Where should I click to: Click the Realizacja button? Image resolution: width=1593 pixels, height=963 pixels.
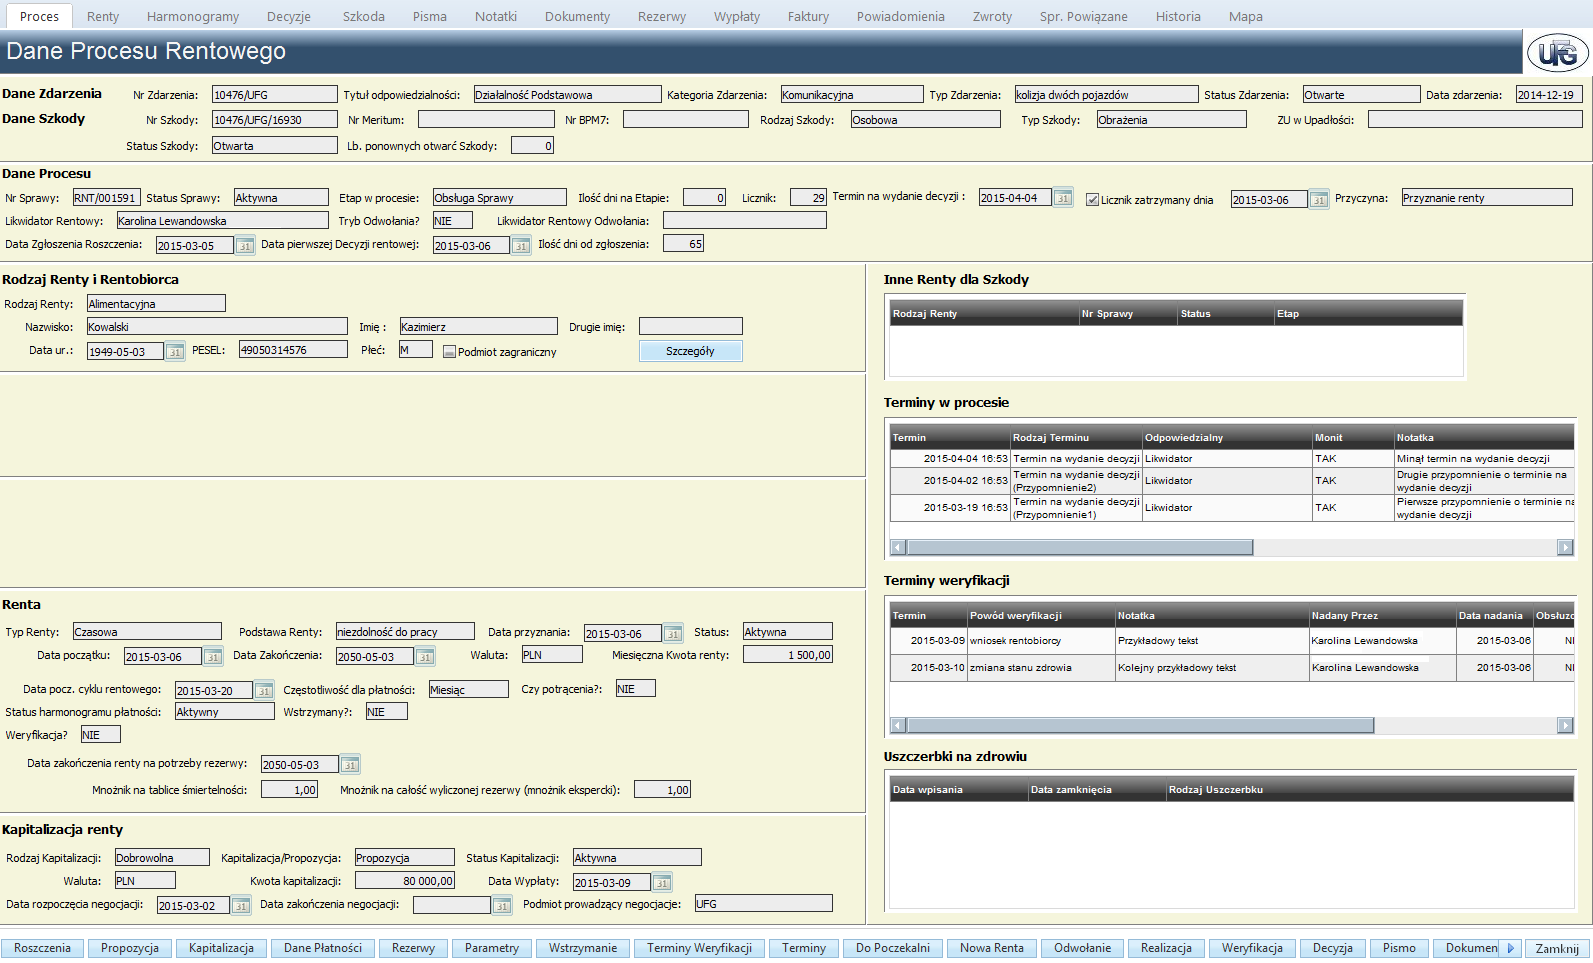pyautogui.click(x=1167, y=948)
